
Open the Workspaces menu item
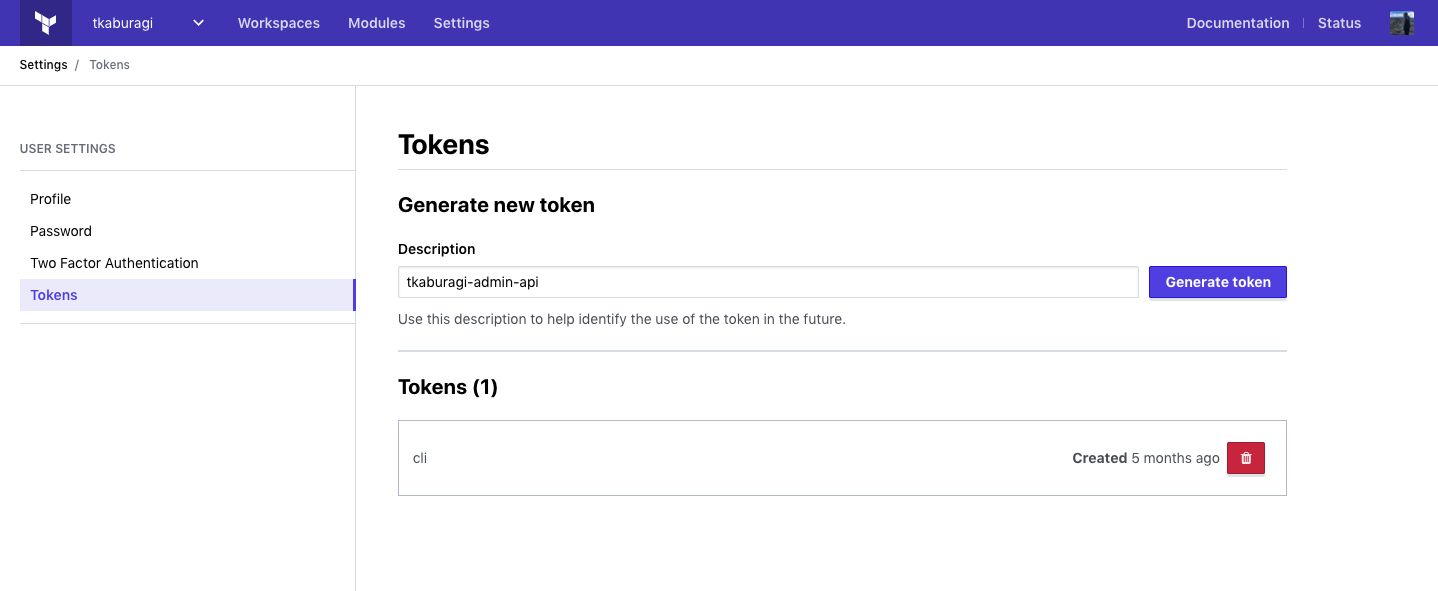click(x=278, y=23)
